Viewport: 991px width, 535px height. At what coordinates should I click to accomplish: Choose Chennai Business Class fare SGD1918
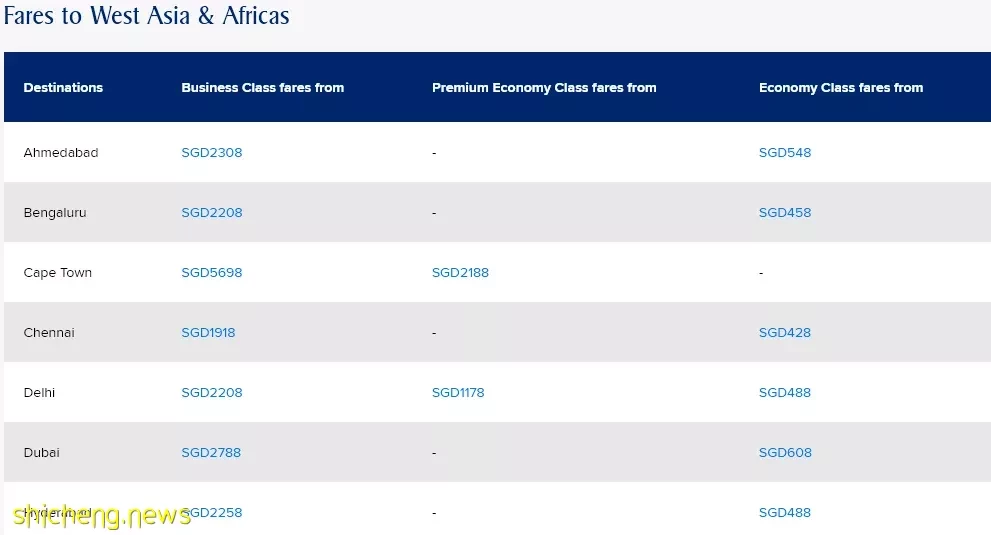coord(208,333)
